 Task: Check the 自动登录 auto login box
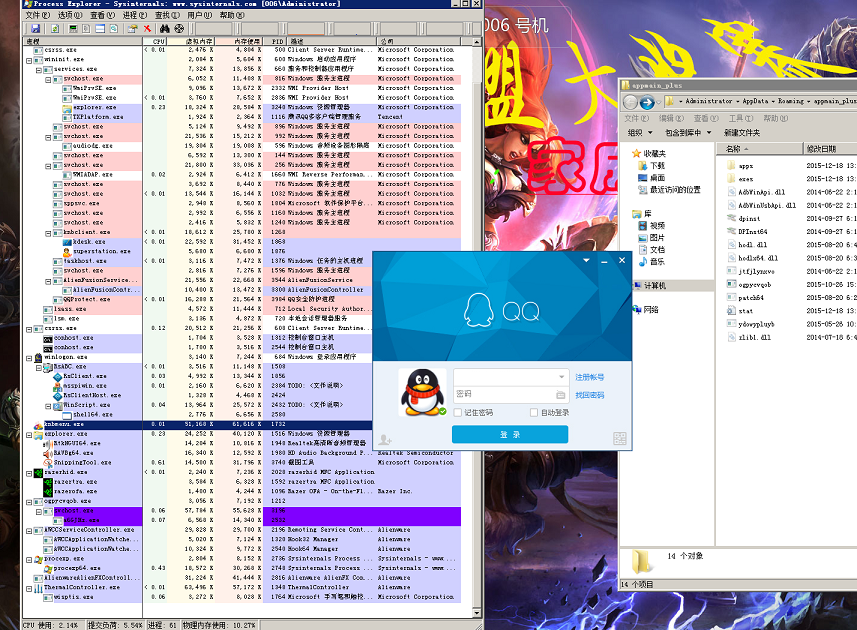[x=534, y=413]
